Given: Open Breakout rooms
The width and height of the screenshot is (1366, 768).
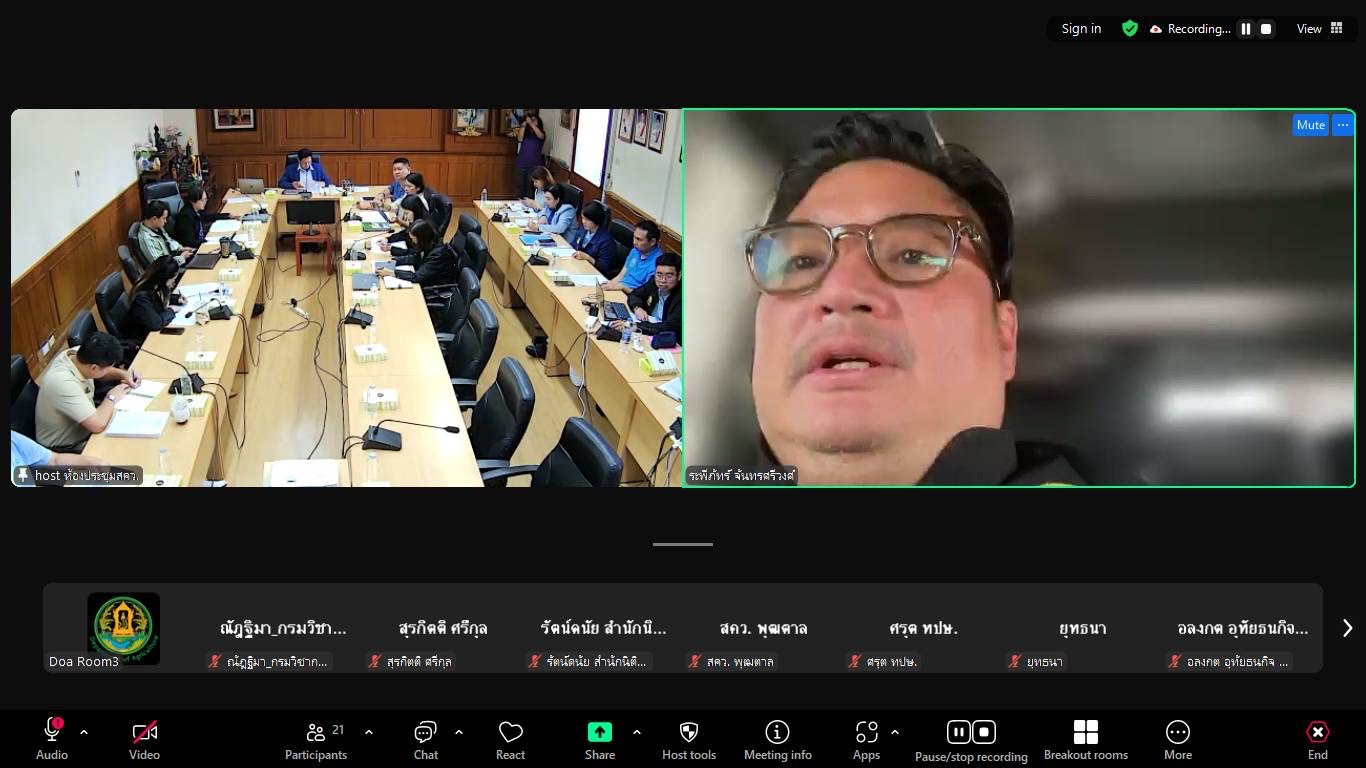Looking at the screenshot, I should [x=1085, y=740].
